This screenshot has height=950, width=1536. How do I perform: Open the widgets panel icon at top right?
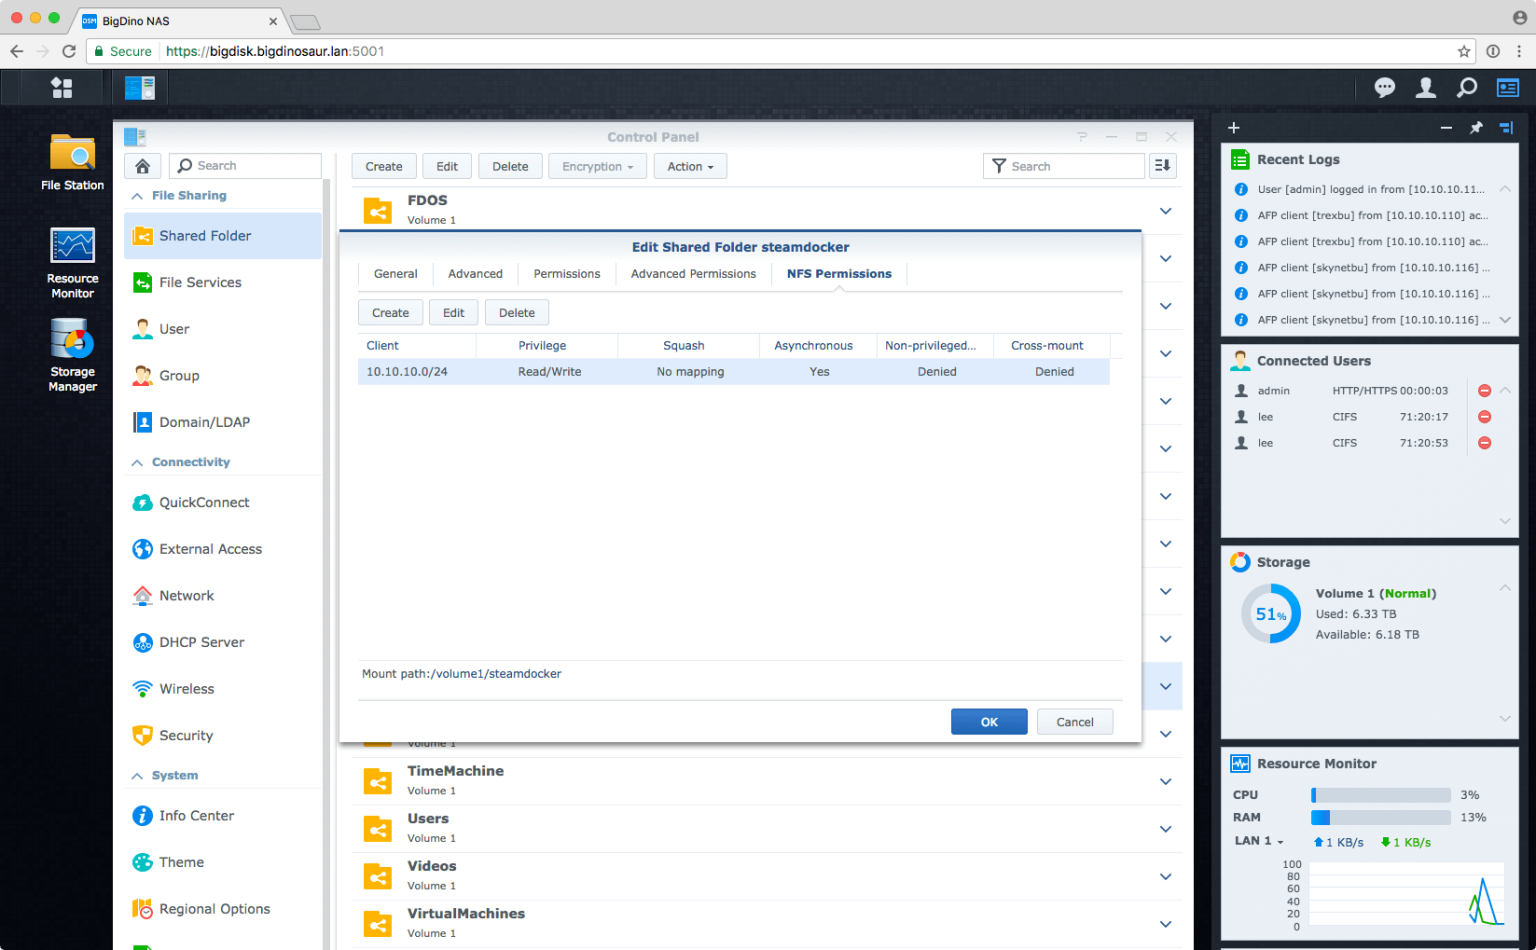pos(1507,88)
